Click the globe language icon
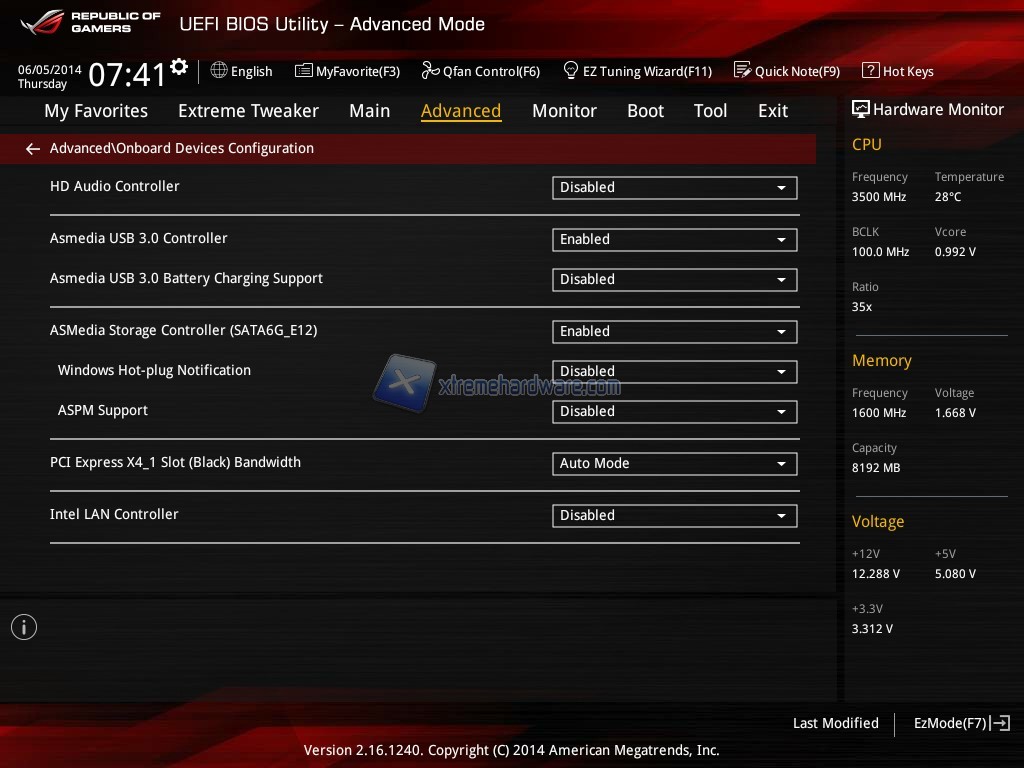This screenshot has width=1024, height=768. tap(219, 71)
